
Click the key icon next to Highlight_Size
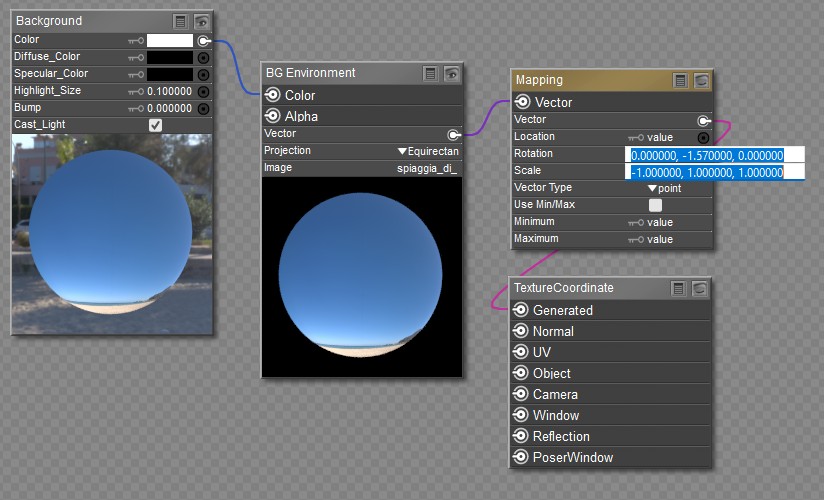click(x=136, y=91)
